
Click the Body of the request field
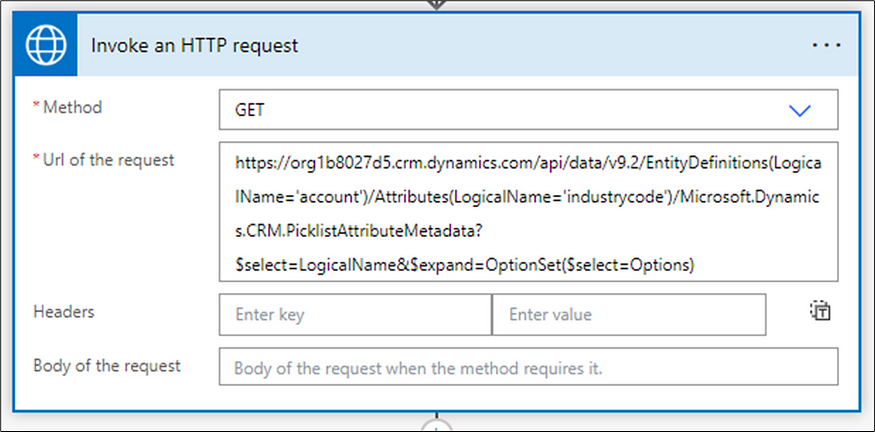tap(528, 367)
